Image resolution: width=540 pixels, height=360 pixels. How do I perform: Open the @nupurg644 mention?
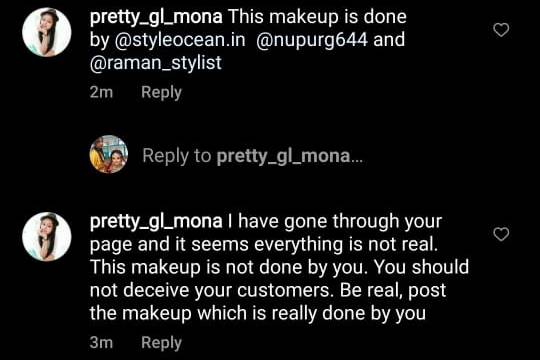pyautogui.click(x=312, y=40)
